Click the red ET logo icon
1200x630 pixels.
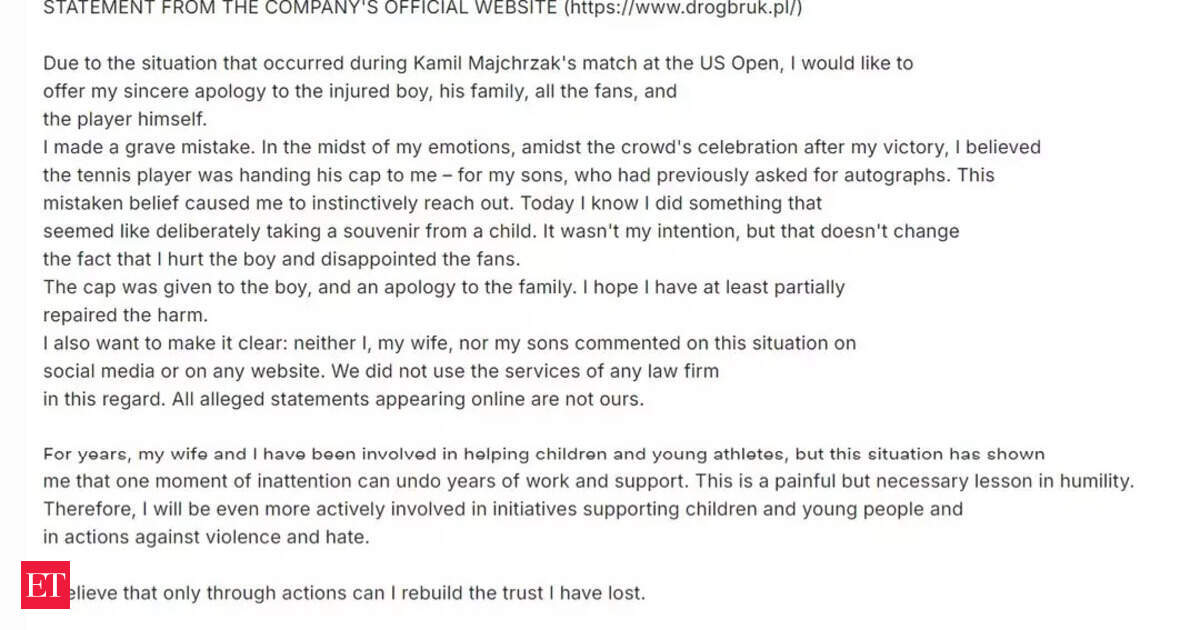[x=45, y=584]
